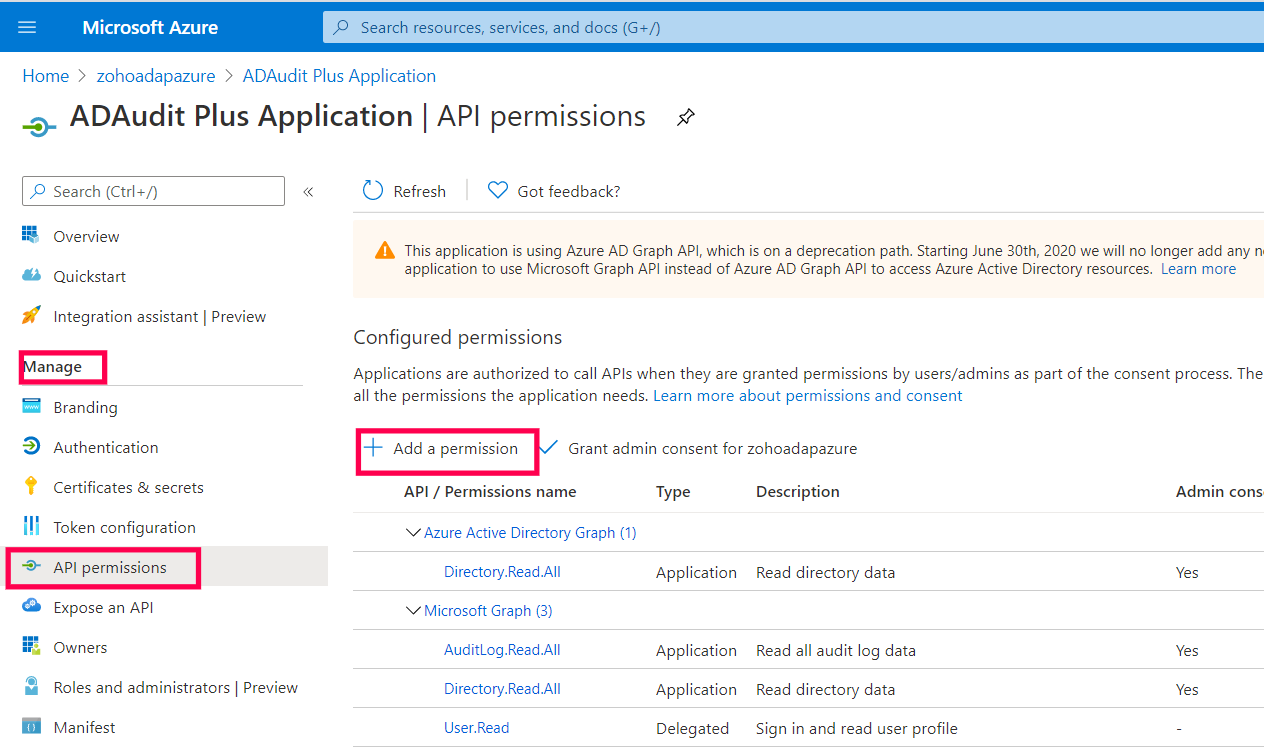Open AuditLog.Read.All permission link
Screen dimensions: 1264x756
(502, 650)
